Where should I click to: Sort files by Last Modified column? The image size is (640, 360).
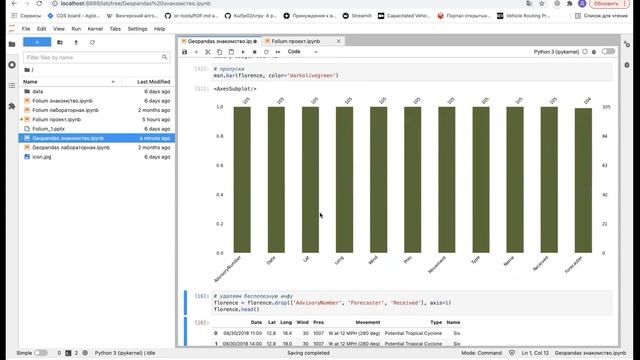tap(149, 82)
